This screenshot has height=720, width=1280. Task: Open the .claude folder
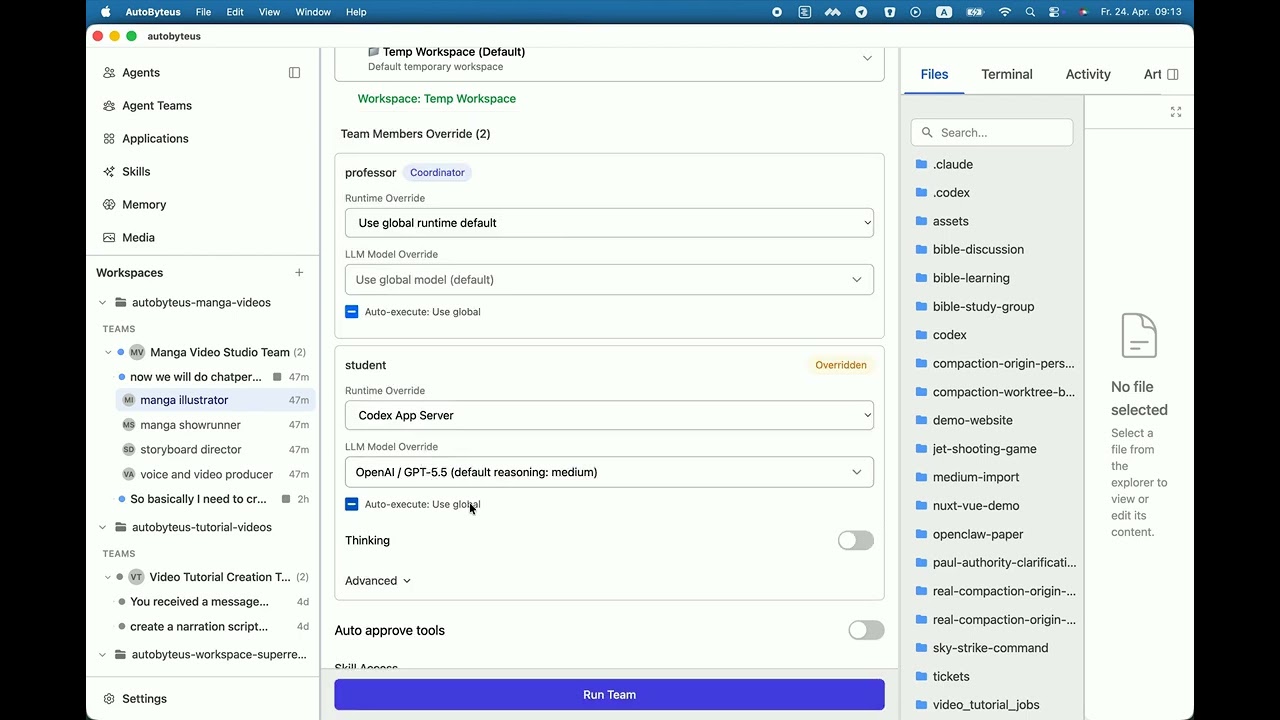953,165
